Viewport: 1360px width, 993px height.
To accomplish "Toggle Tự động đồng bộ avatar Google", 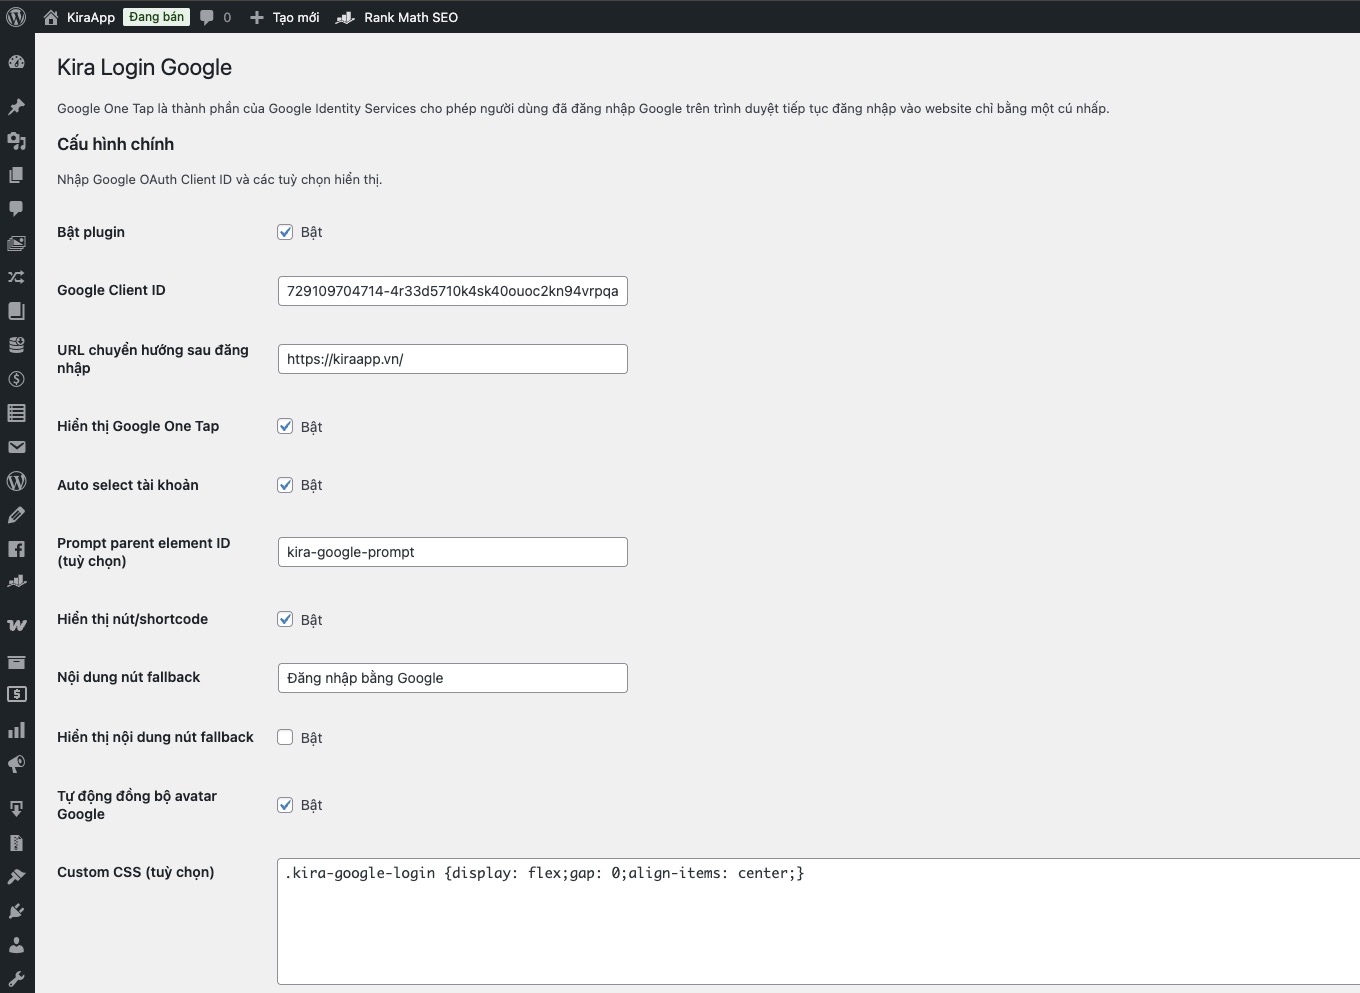I will (285, 805).
